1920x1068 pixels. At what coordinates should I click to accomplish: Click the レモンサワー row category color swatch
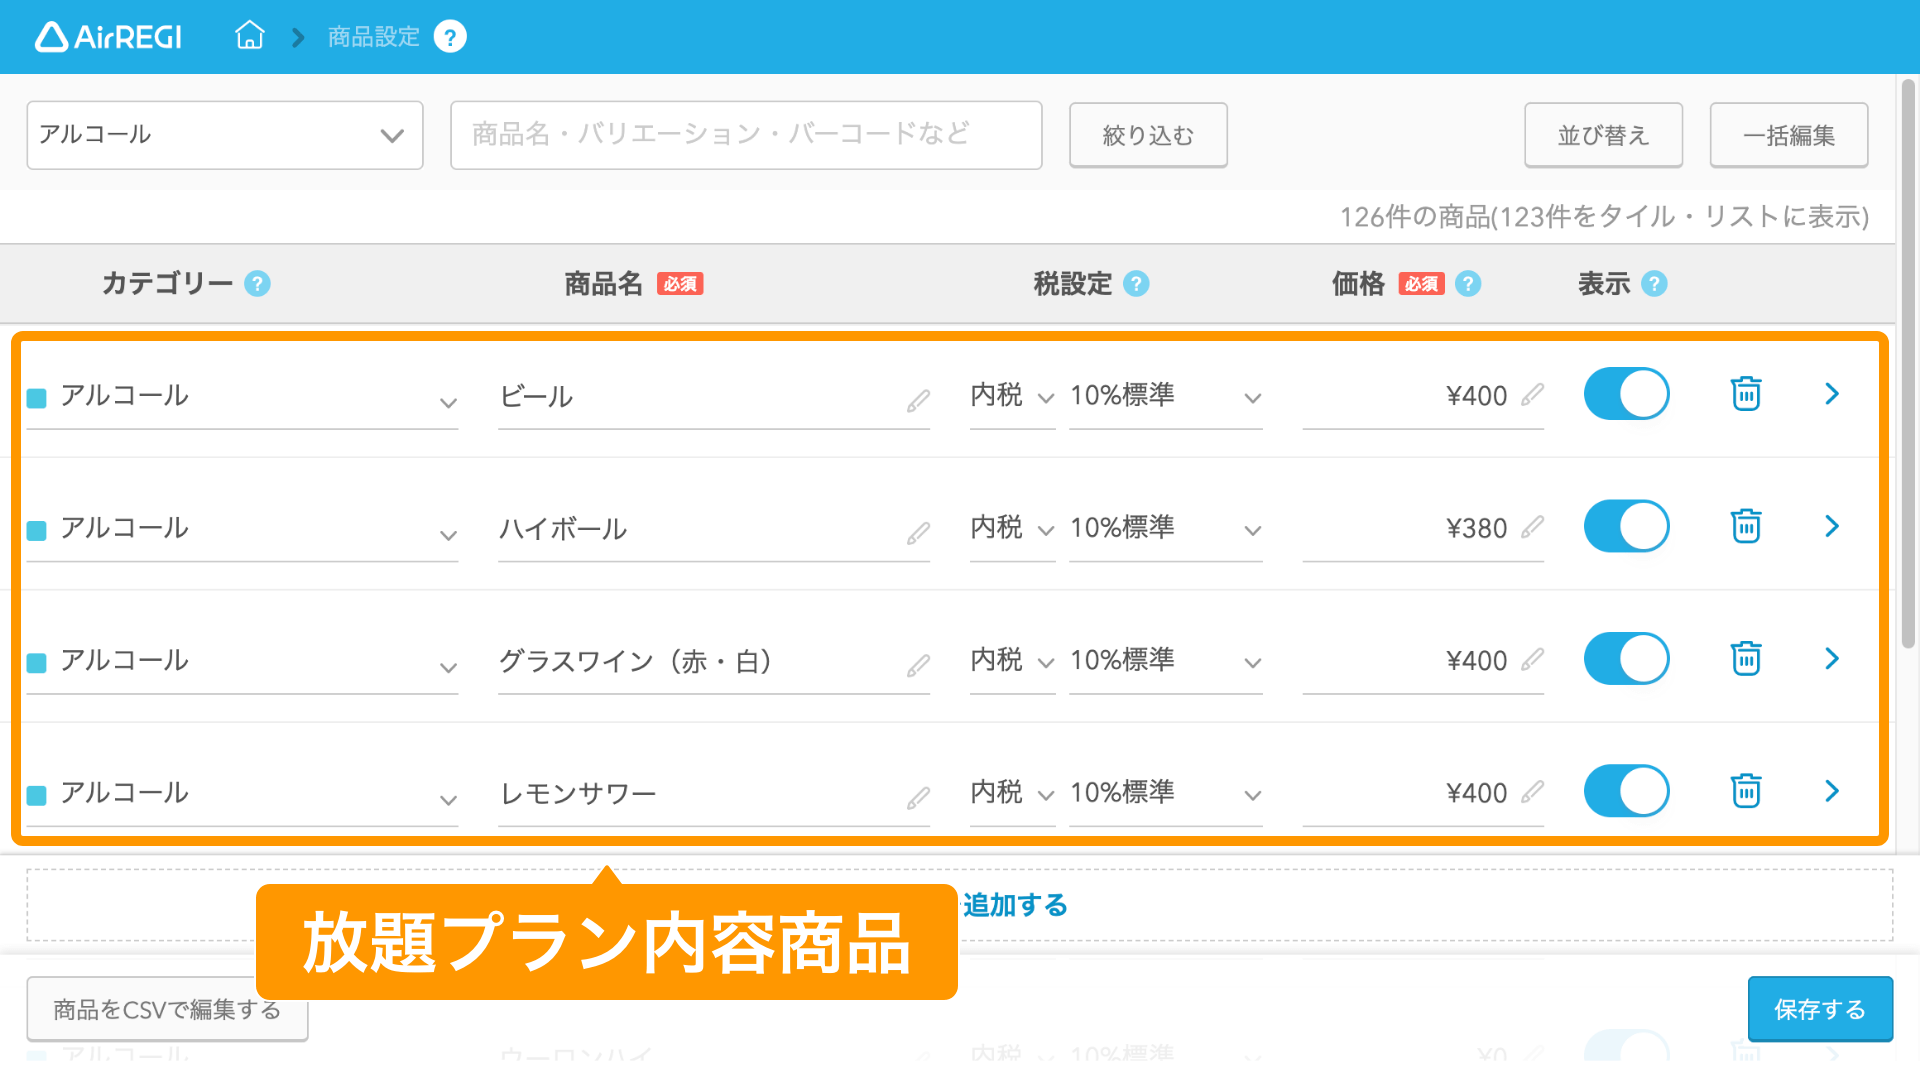point(37,795)
